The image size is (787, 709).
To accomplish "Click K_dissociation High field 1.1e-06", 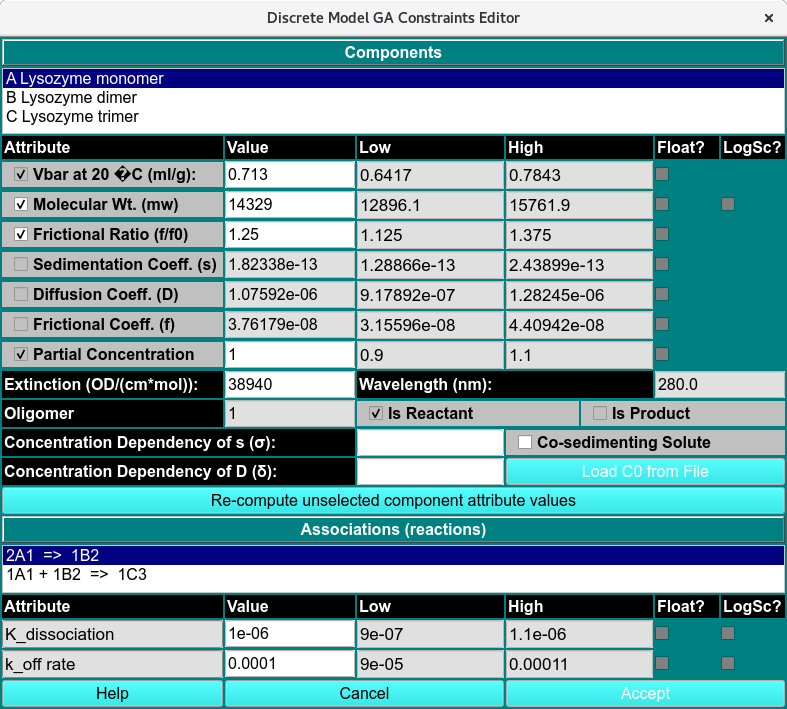I will coord(579,634).
